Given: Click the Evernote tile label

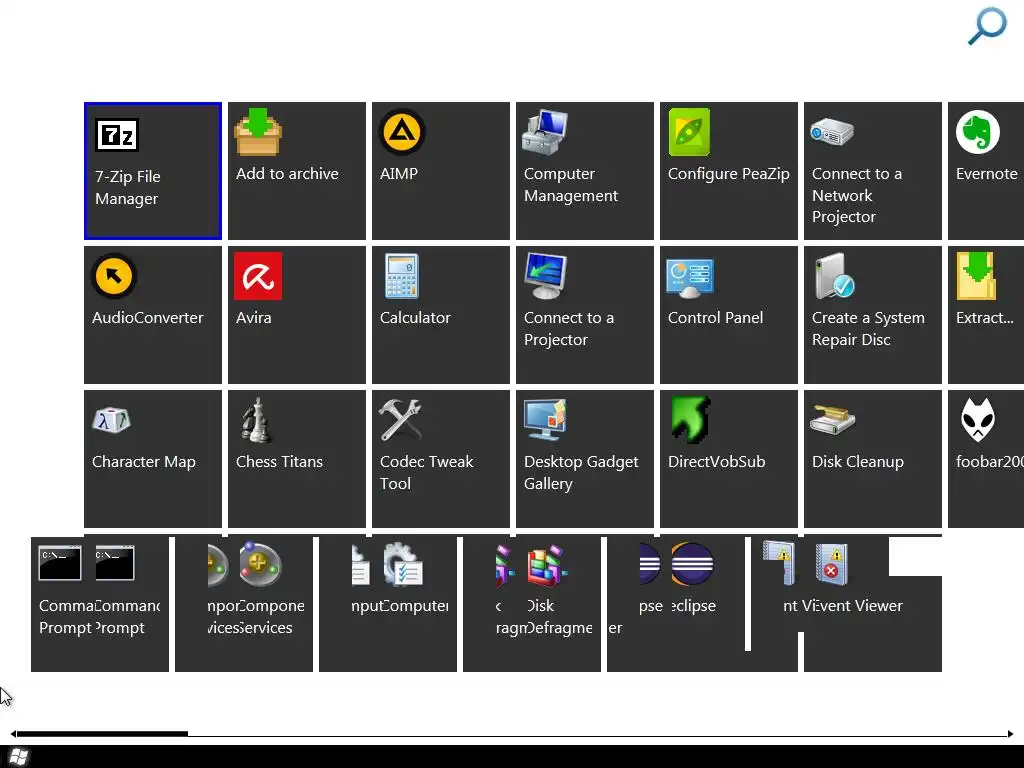Looking at the screenshot, I should click(986, 174).
